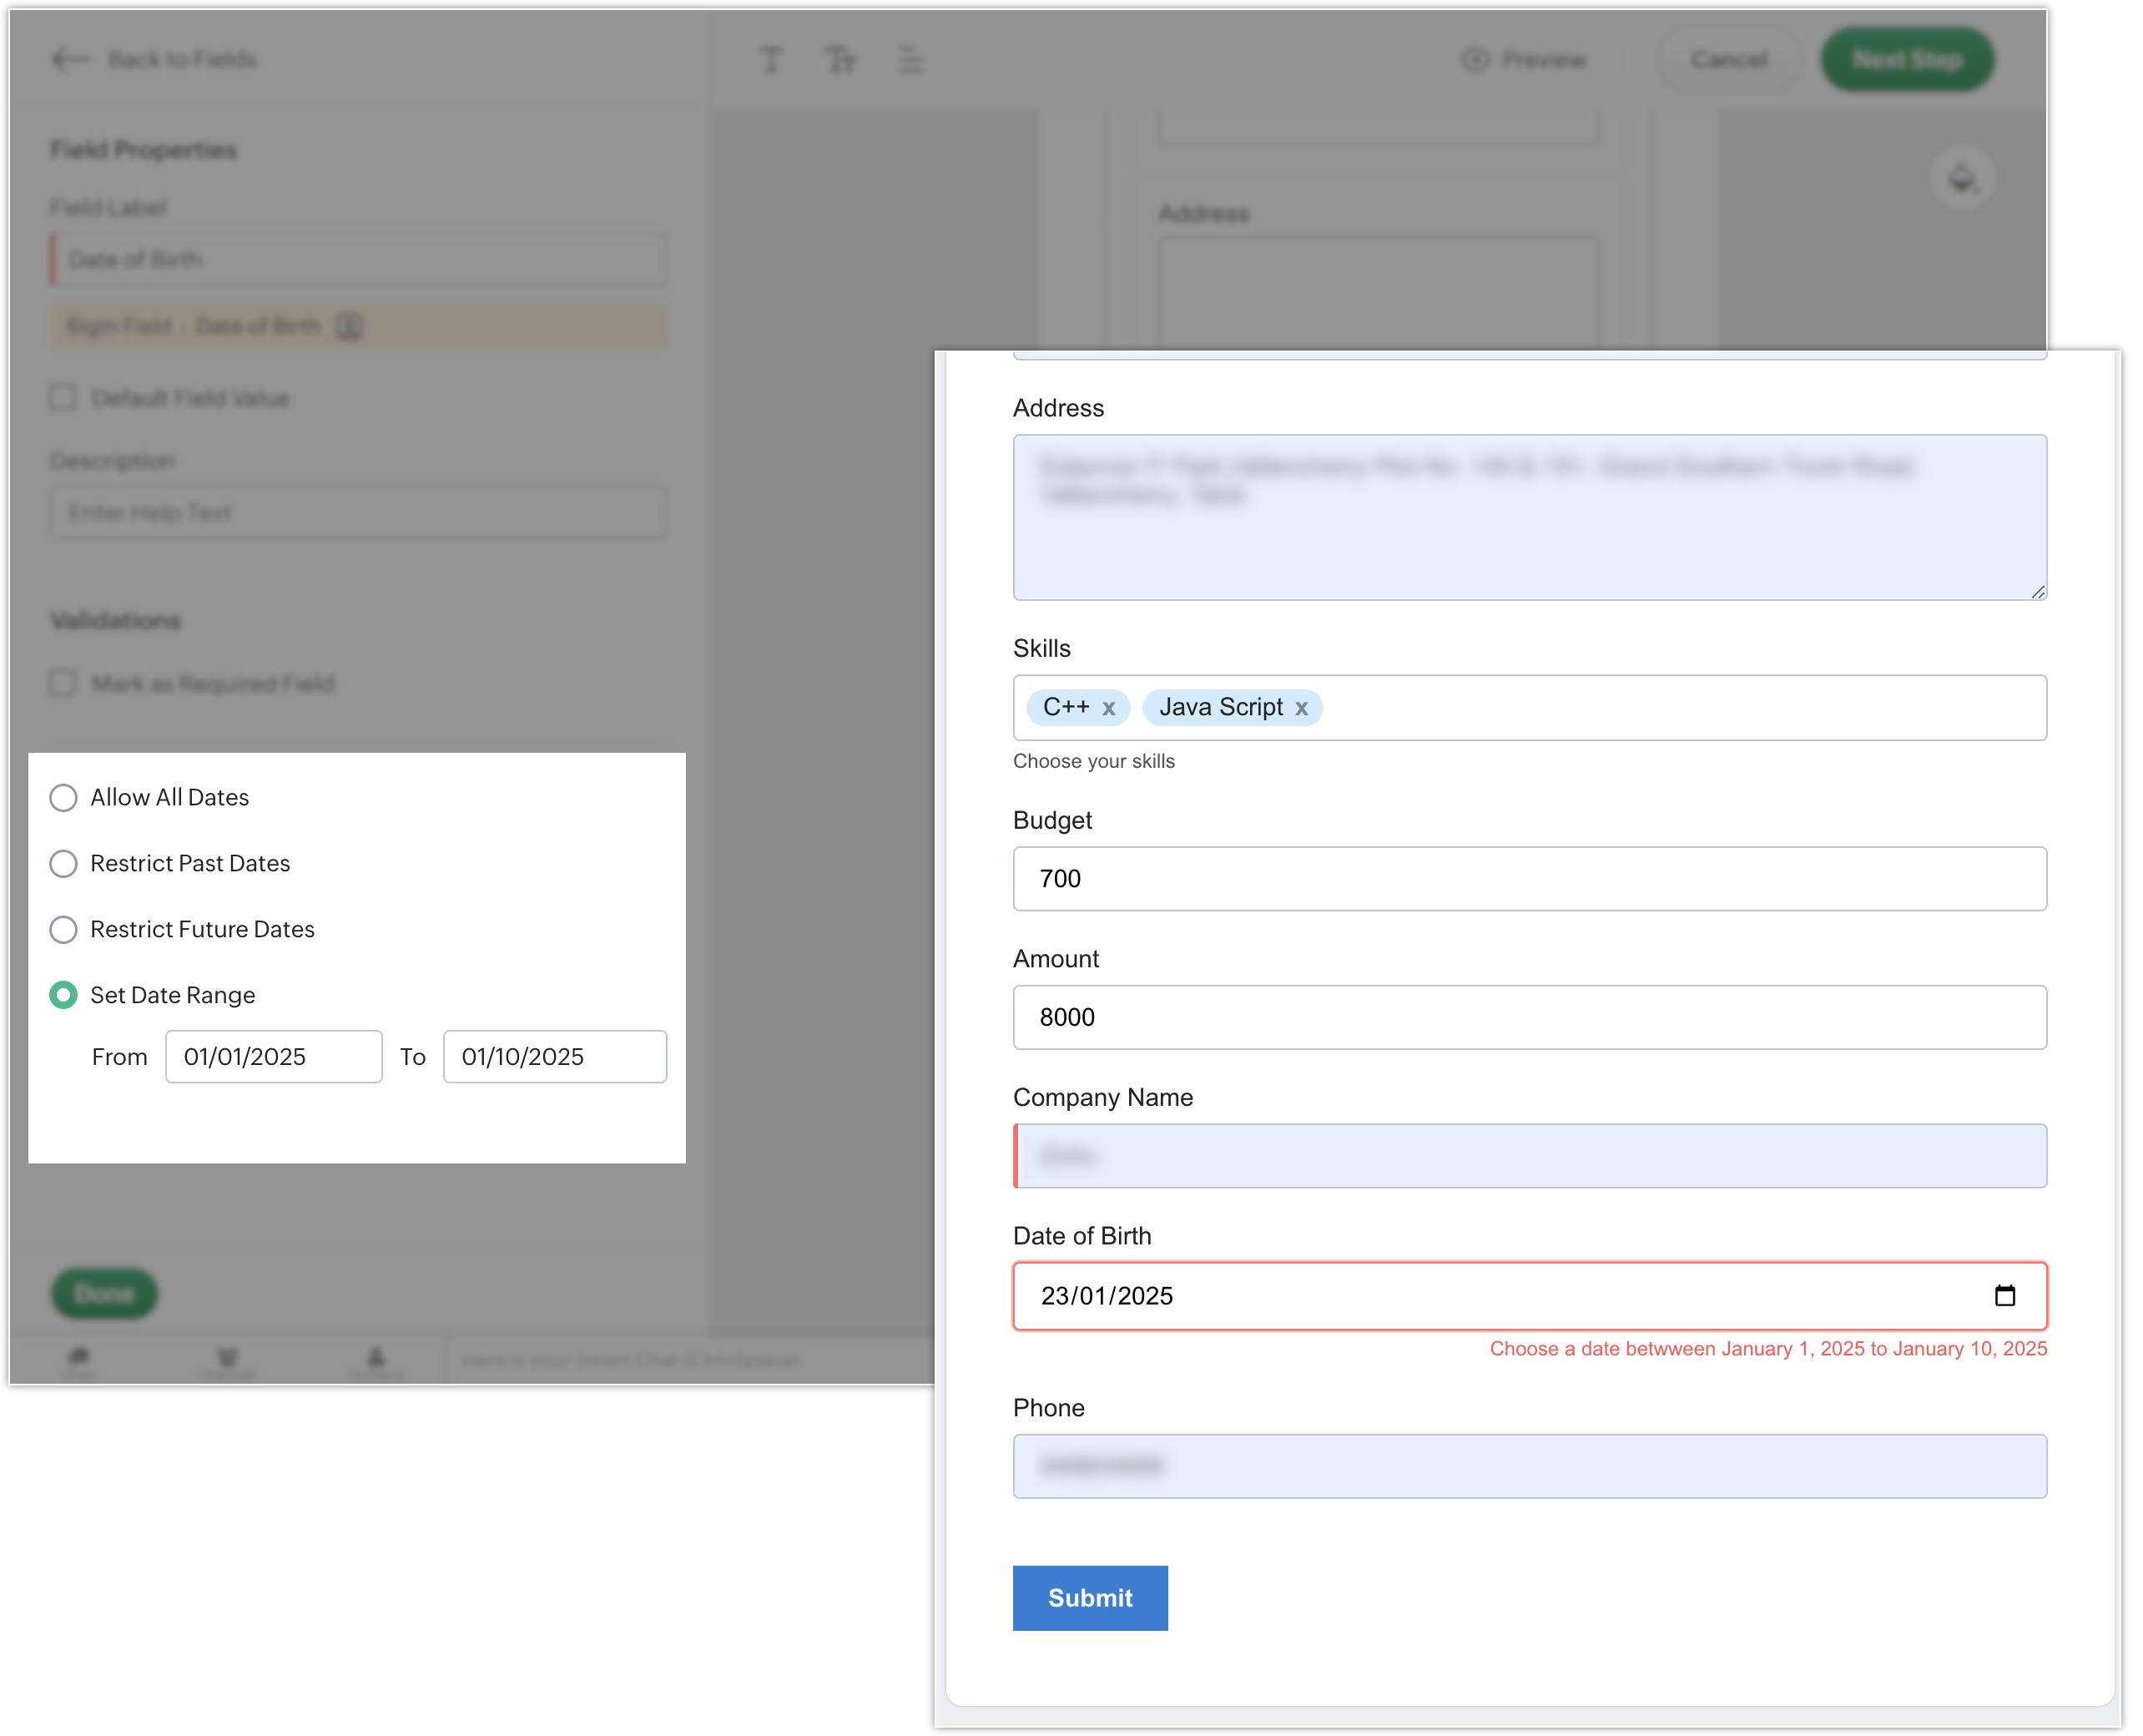The image size is (2143, 1736).
Task: Click the To date field
Action: click(554, 1057)
